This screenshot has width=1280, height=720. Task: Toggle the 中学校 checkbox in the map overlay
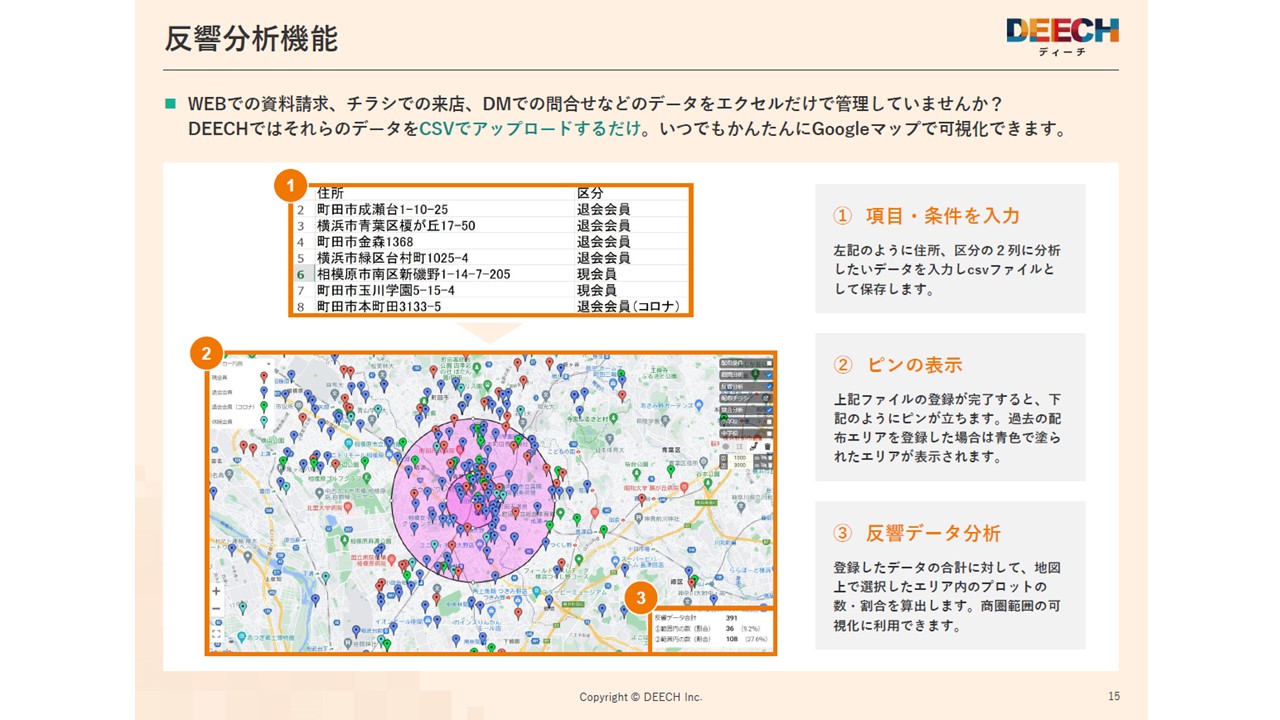point(770,432)
